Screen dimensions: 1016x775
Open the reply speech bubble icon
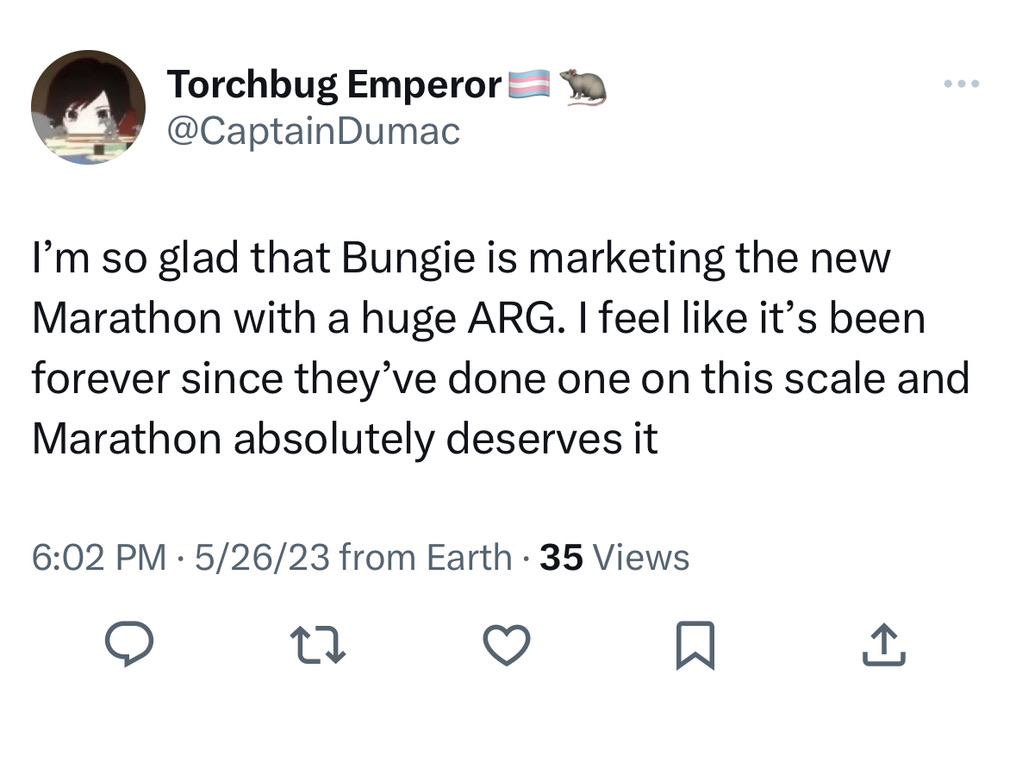click(x=130, y=647)
